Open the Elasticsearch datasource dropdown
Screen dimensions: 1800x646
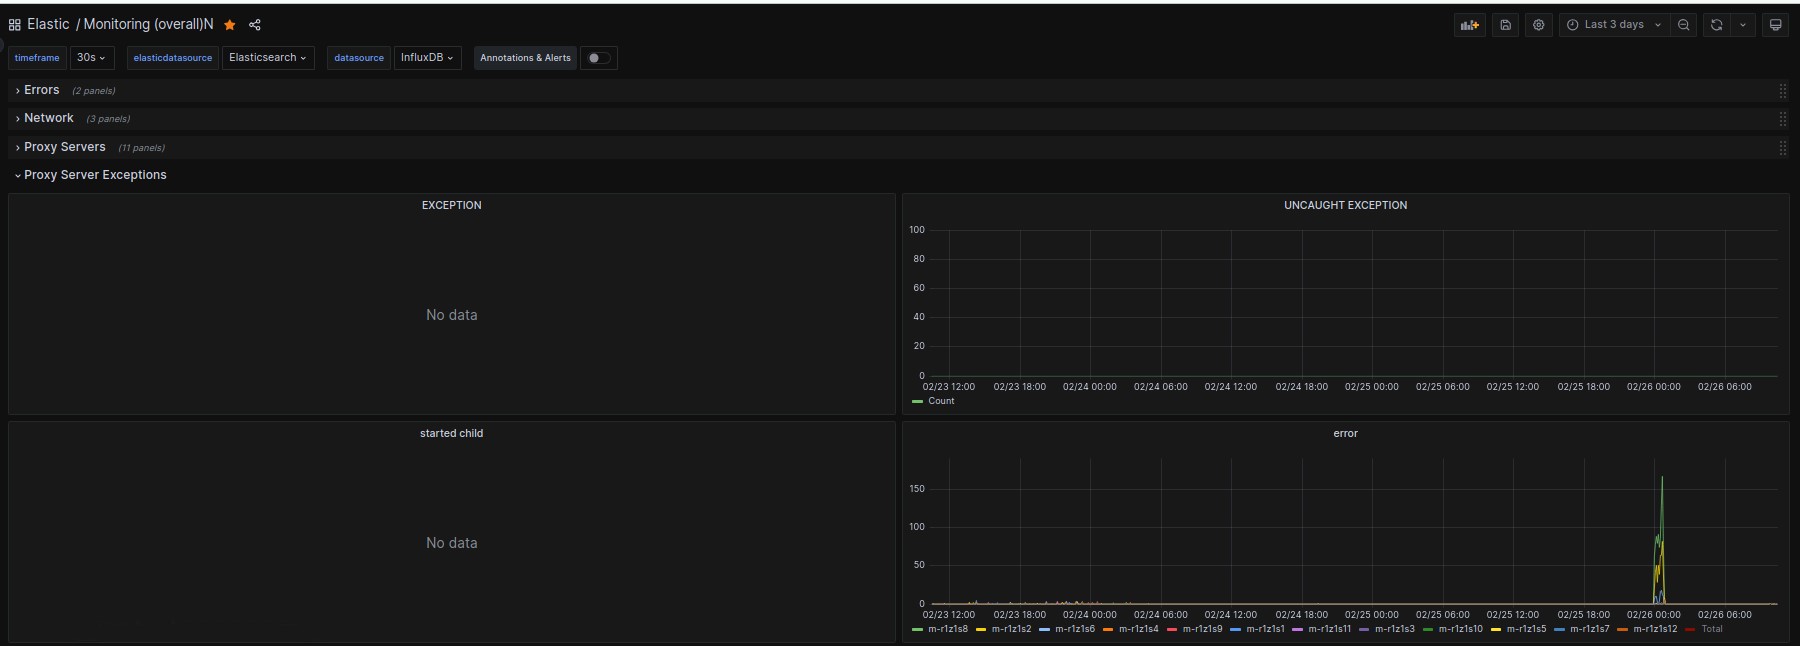tap(268, 58)
